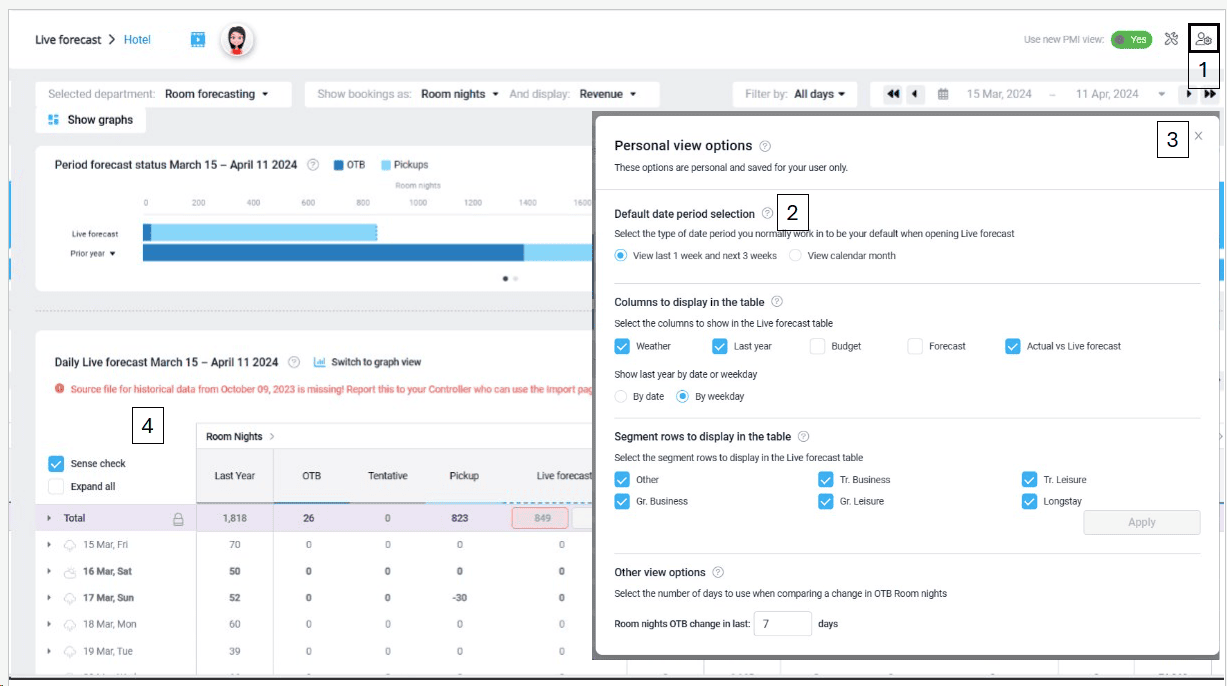Viewport: 1227px width, 686px height.
Task: Click help icon beside Period forecast status
Action: (313, 165)
